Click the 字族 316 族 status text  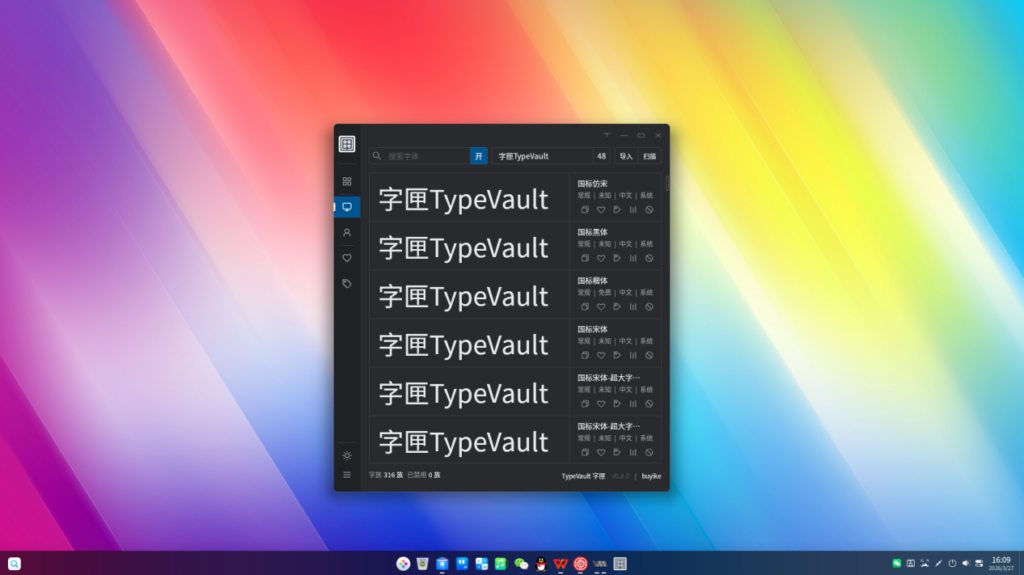pyautogui.click(x=386, y=475)
